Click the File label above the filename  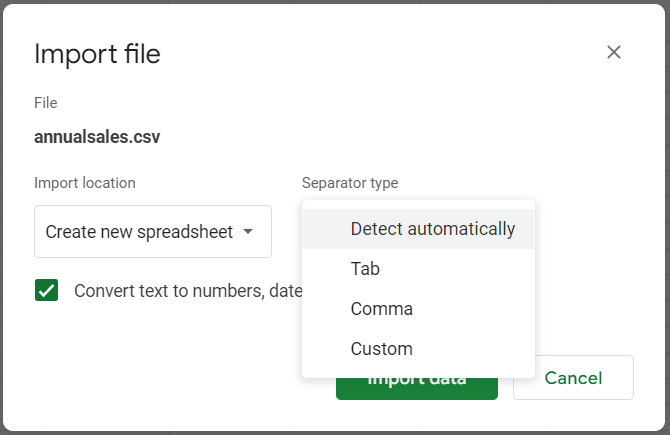(x=46, y=103)
